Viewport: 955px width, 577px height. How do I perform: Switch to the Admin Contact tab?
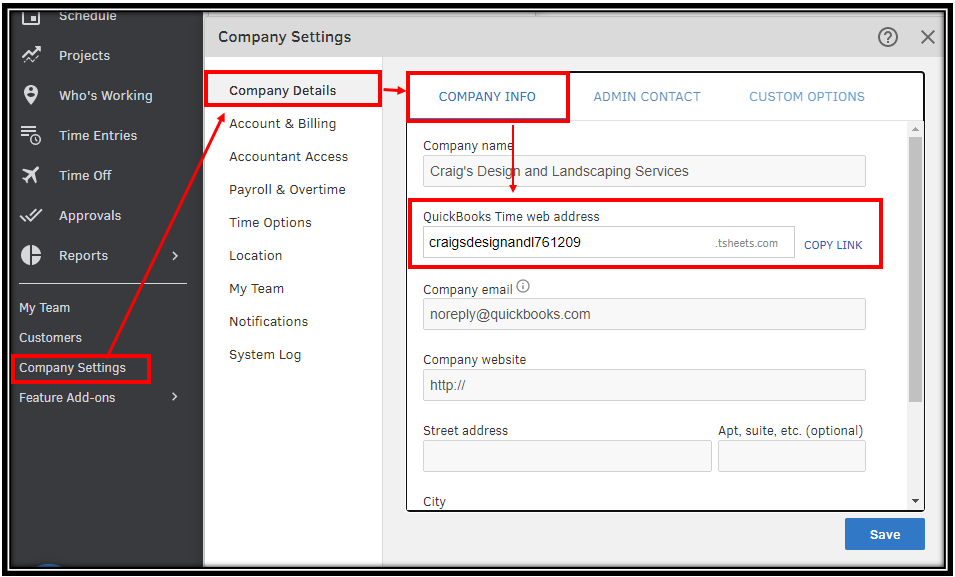click(x=647, y=96)
